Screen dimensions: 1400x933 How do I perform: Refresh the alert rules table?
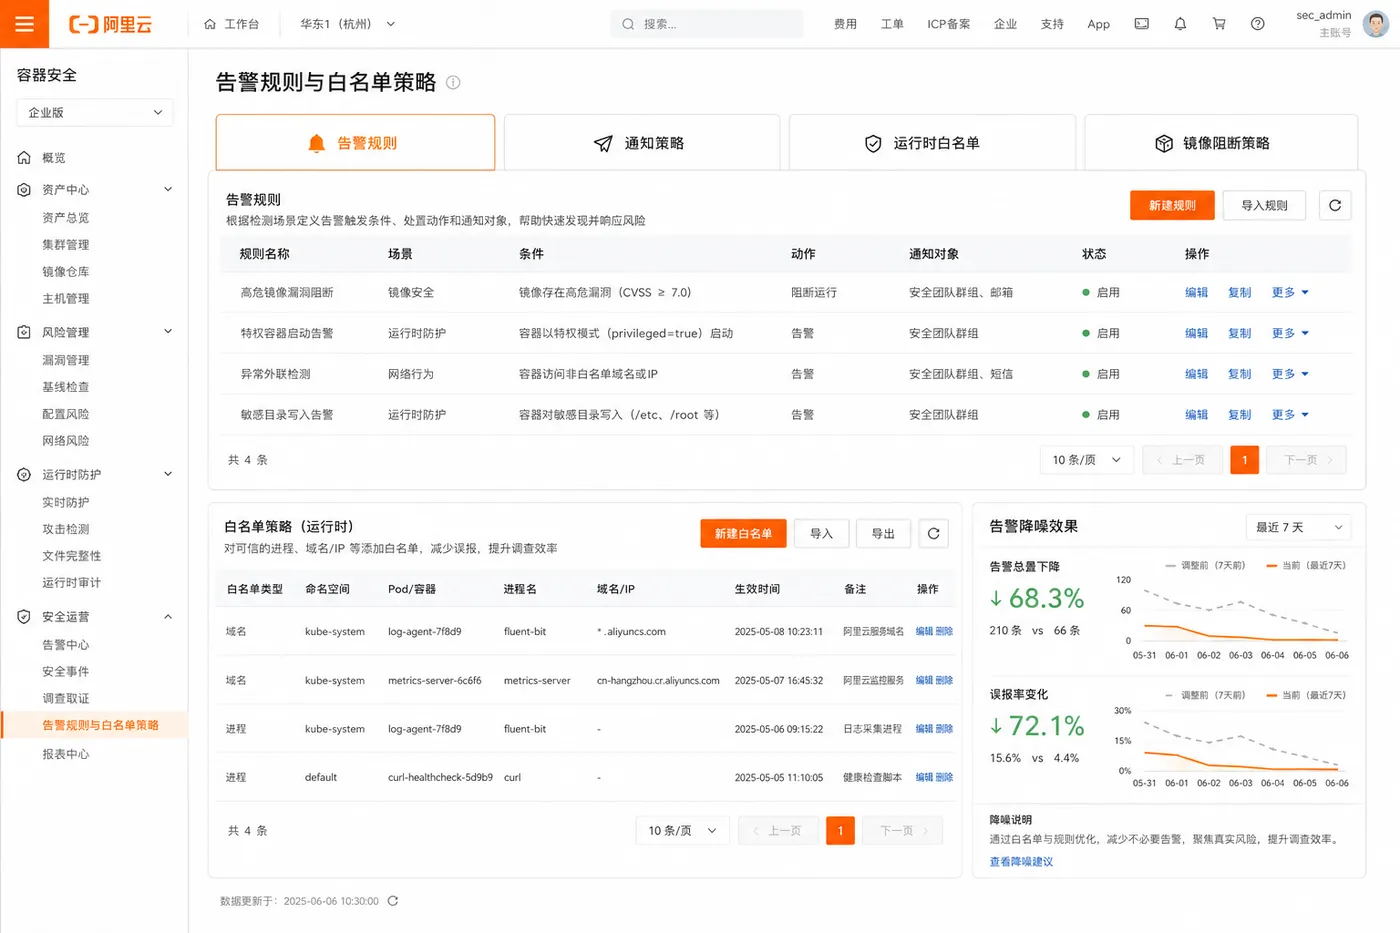point(1335,205)
